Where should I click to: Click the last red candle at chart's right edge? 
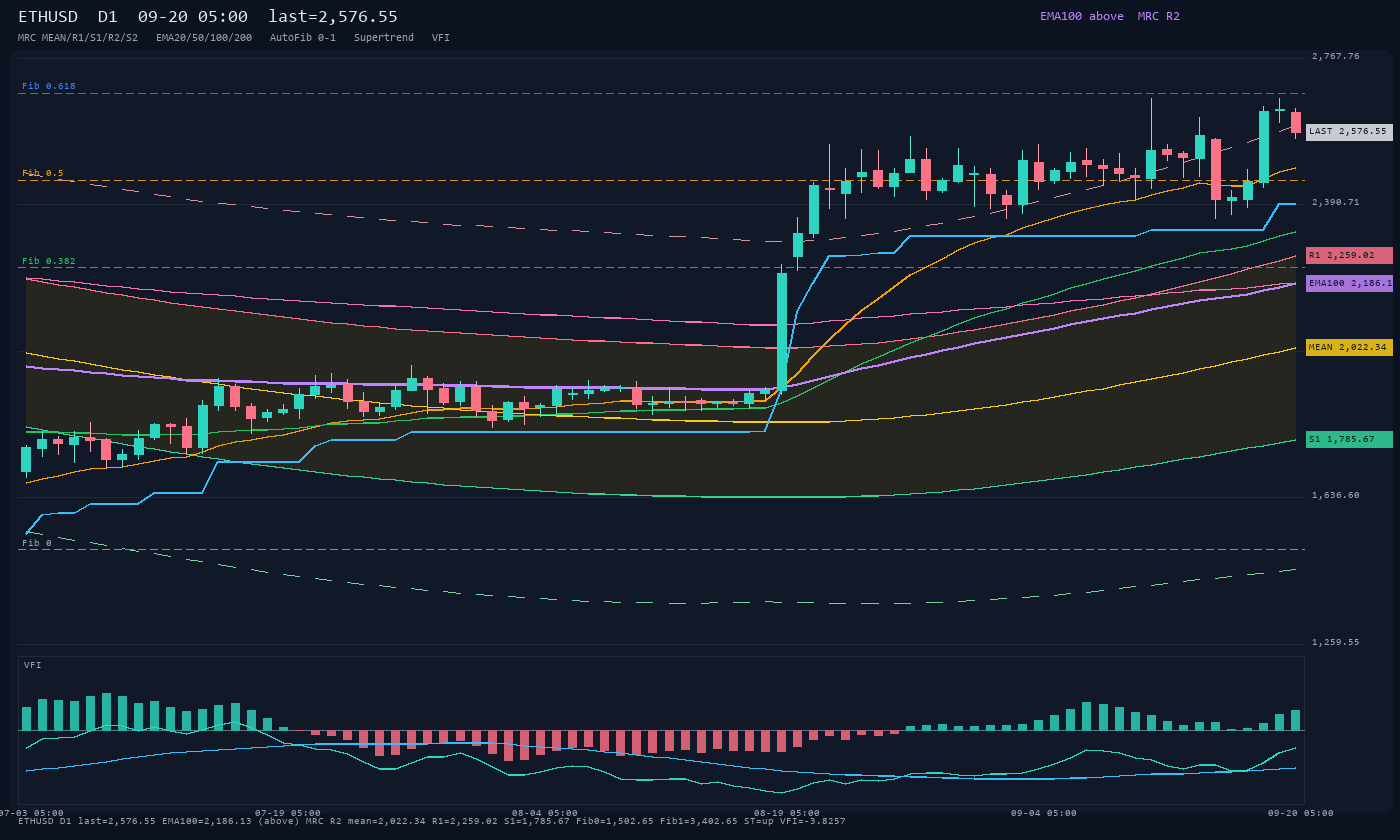(x=1296, y=122)
